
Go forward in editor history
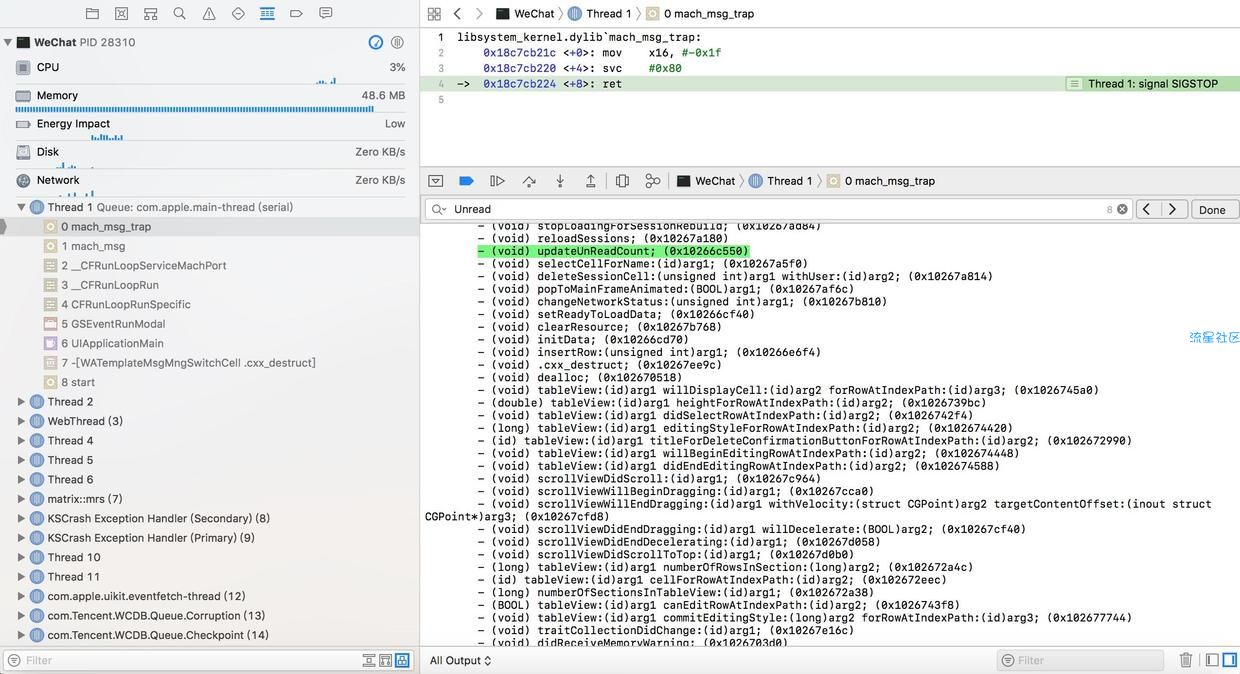pos(479,14)
